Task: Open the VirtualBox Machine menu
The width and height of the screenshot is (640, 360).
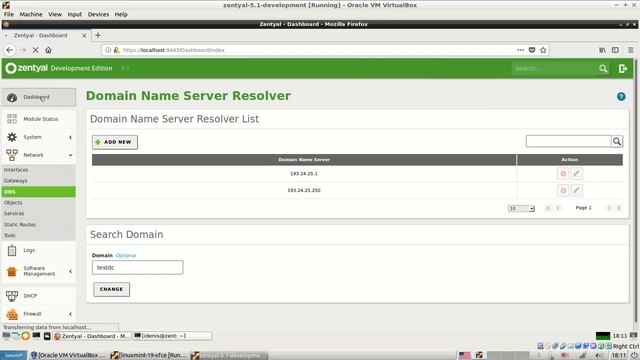Action: tap(31, 14)
